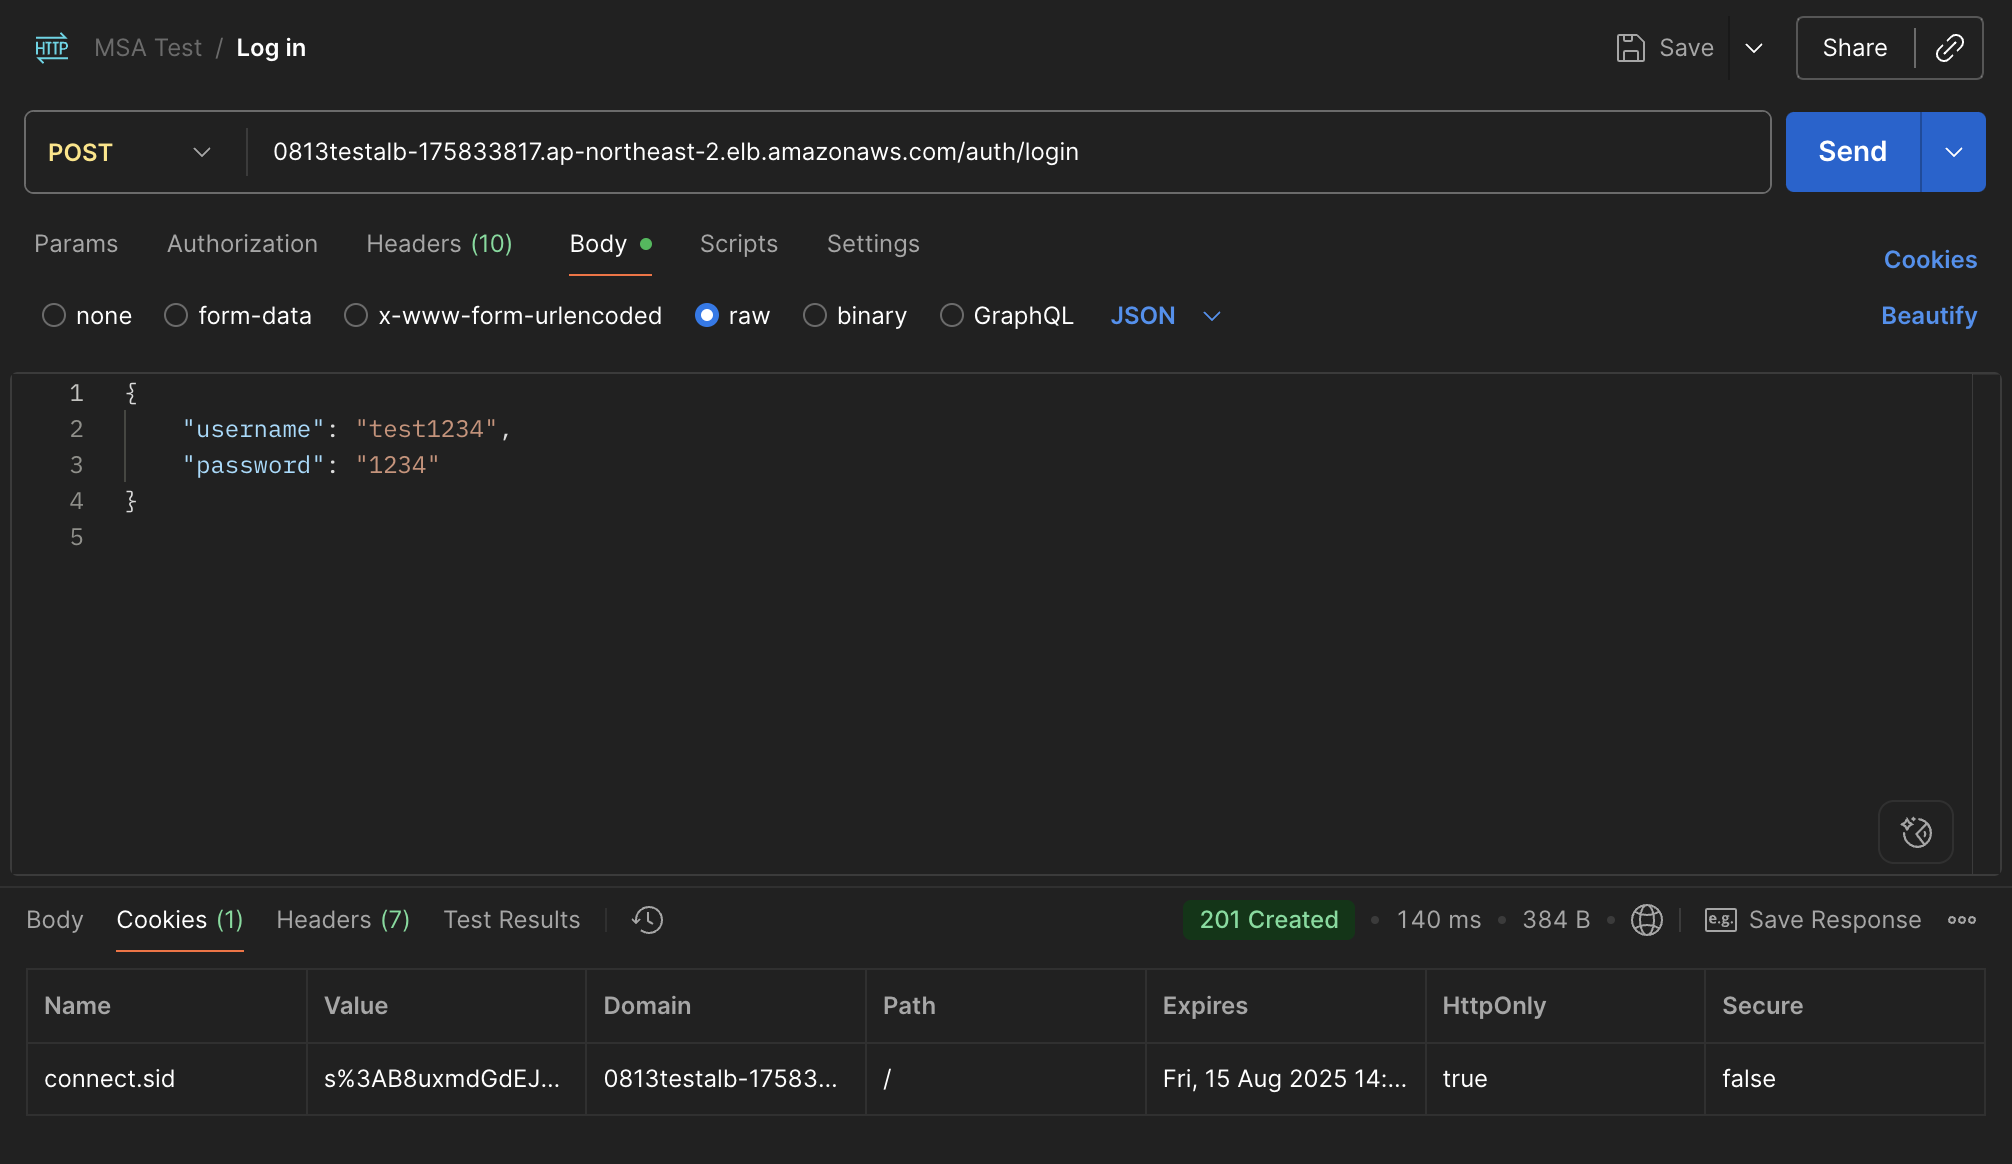Open the response history clock icon
This screenshot has height=1164, width=2012.
pos(647,920)
